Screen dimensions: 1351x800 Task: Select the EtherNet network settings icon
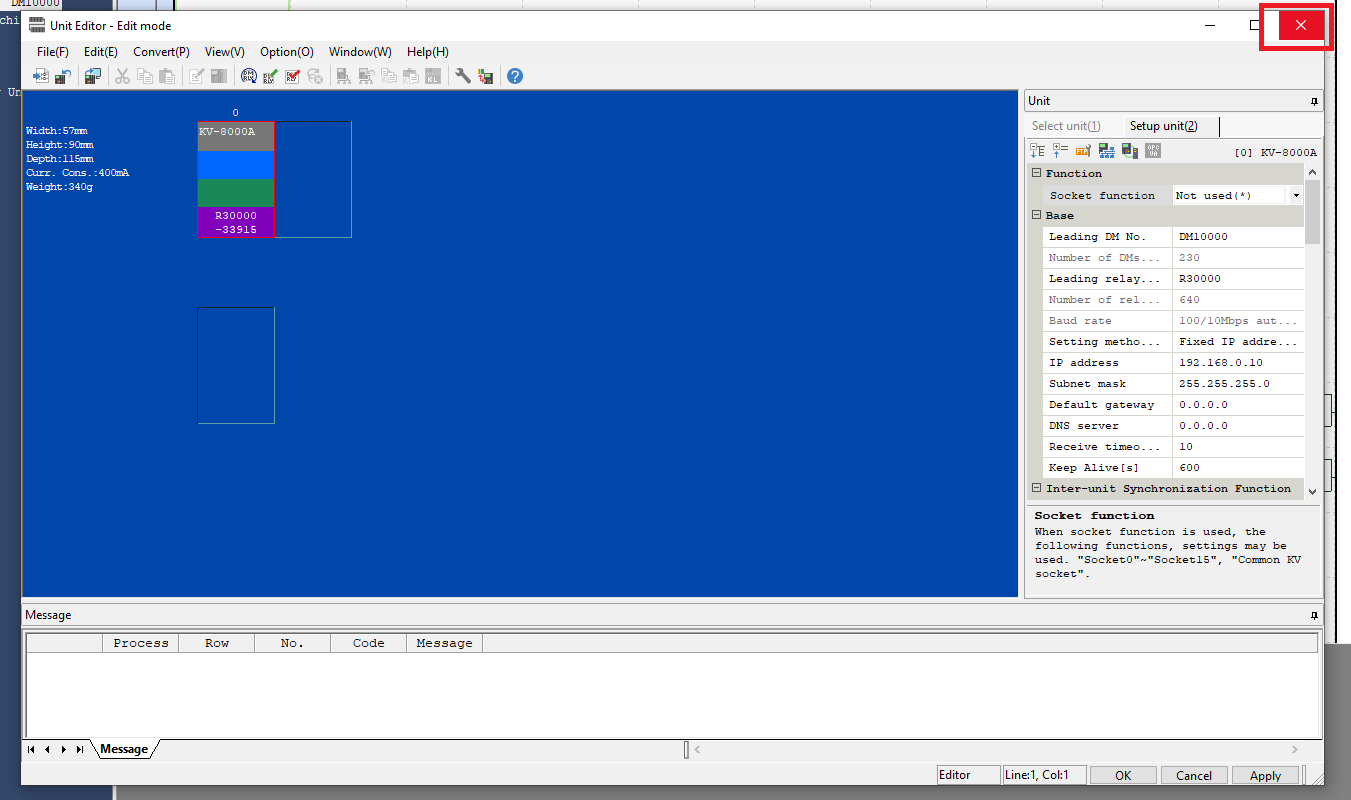point(1106,150)
